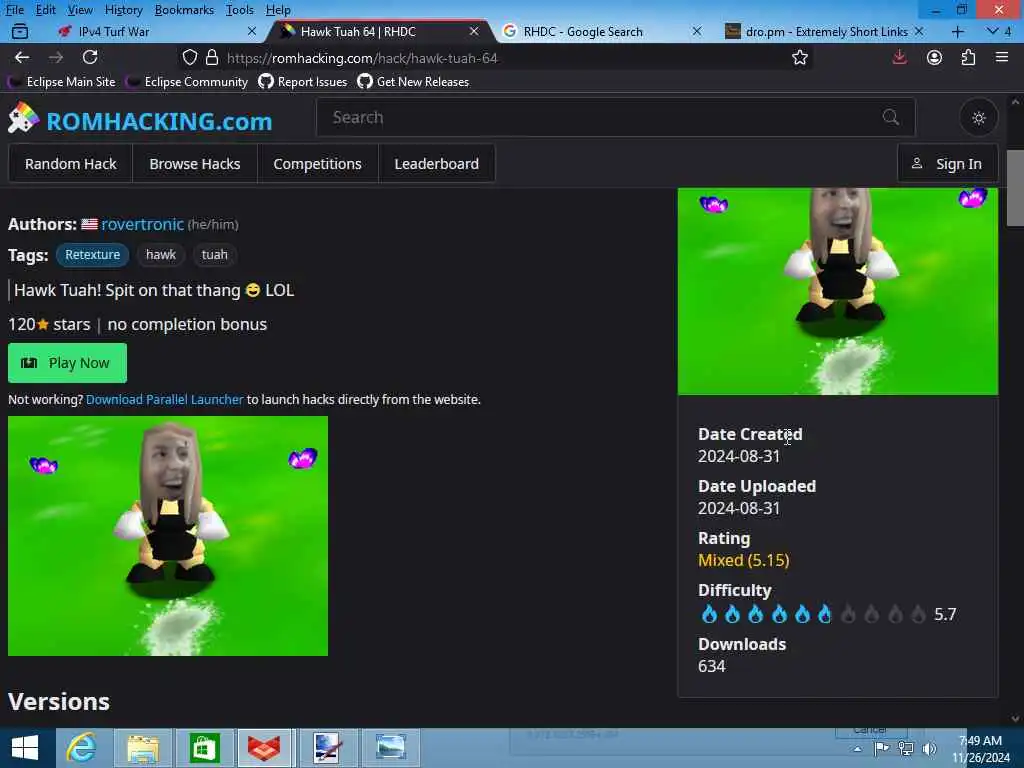Click the red Firefox-like taskbar app icon
The height and width of the screenshot is (768, 1024).
[264, 748]
